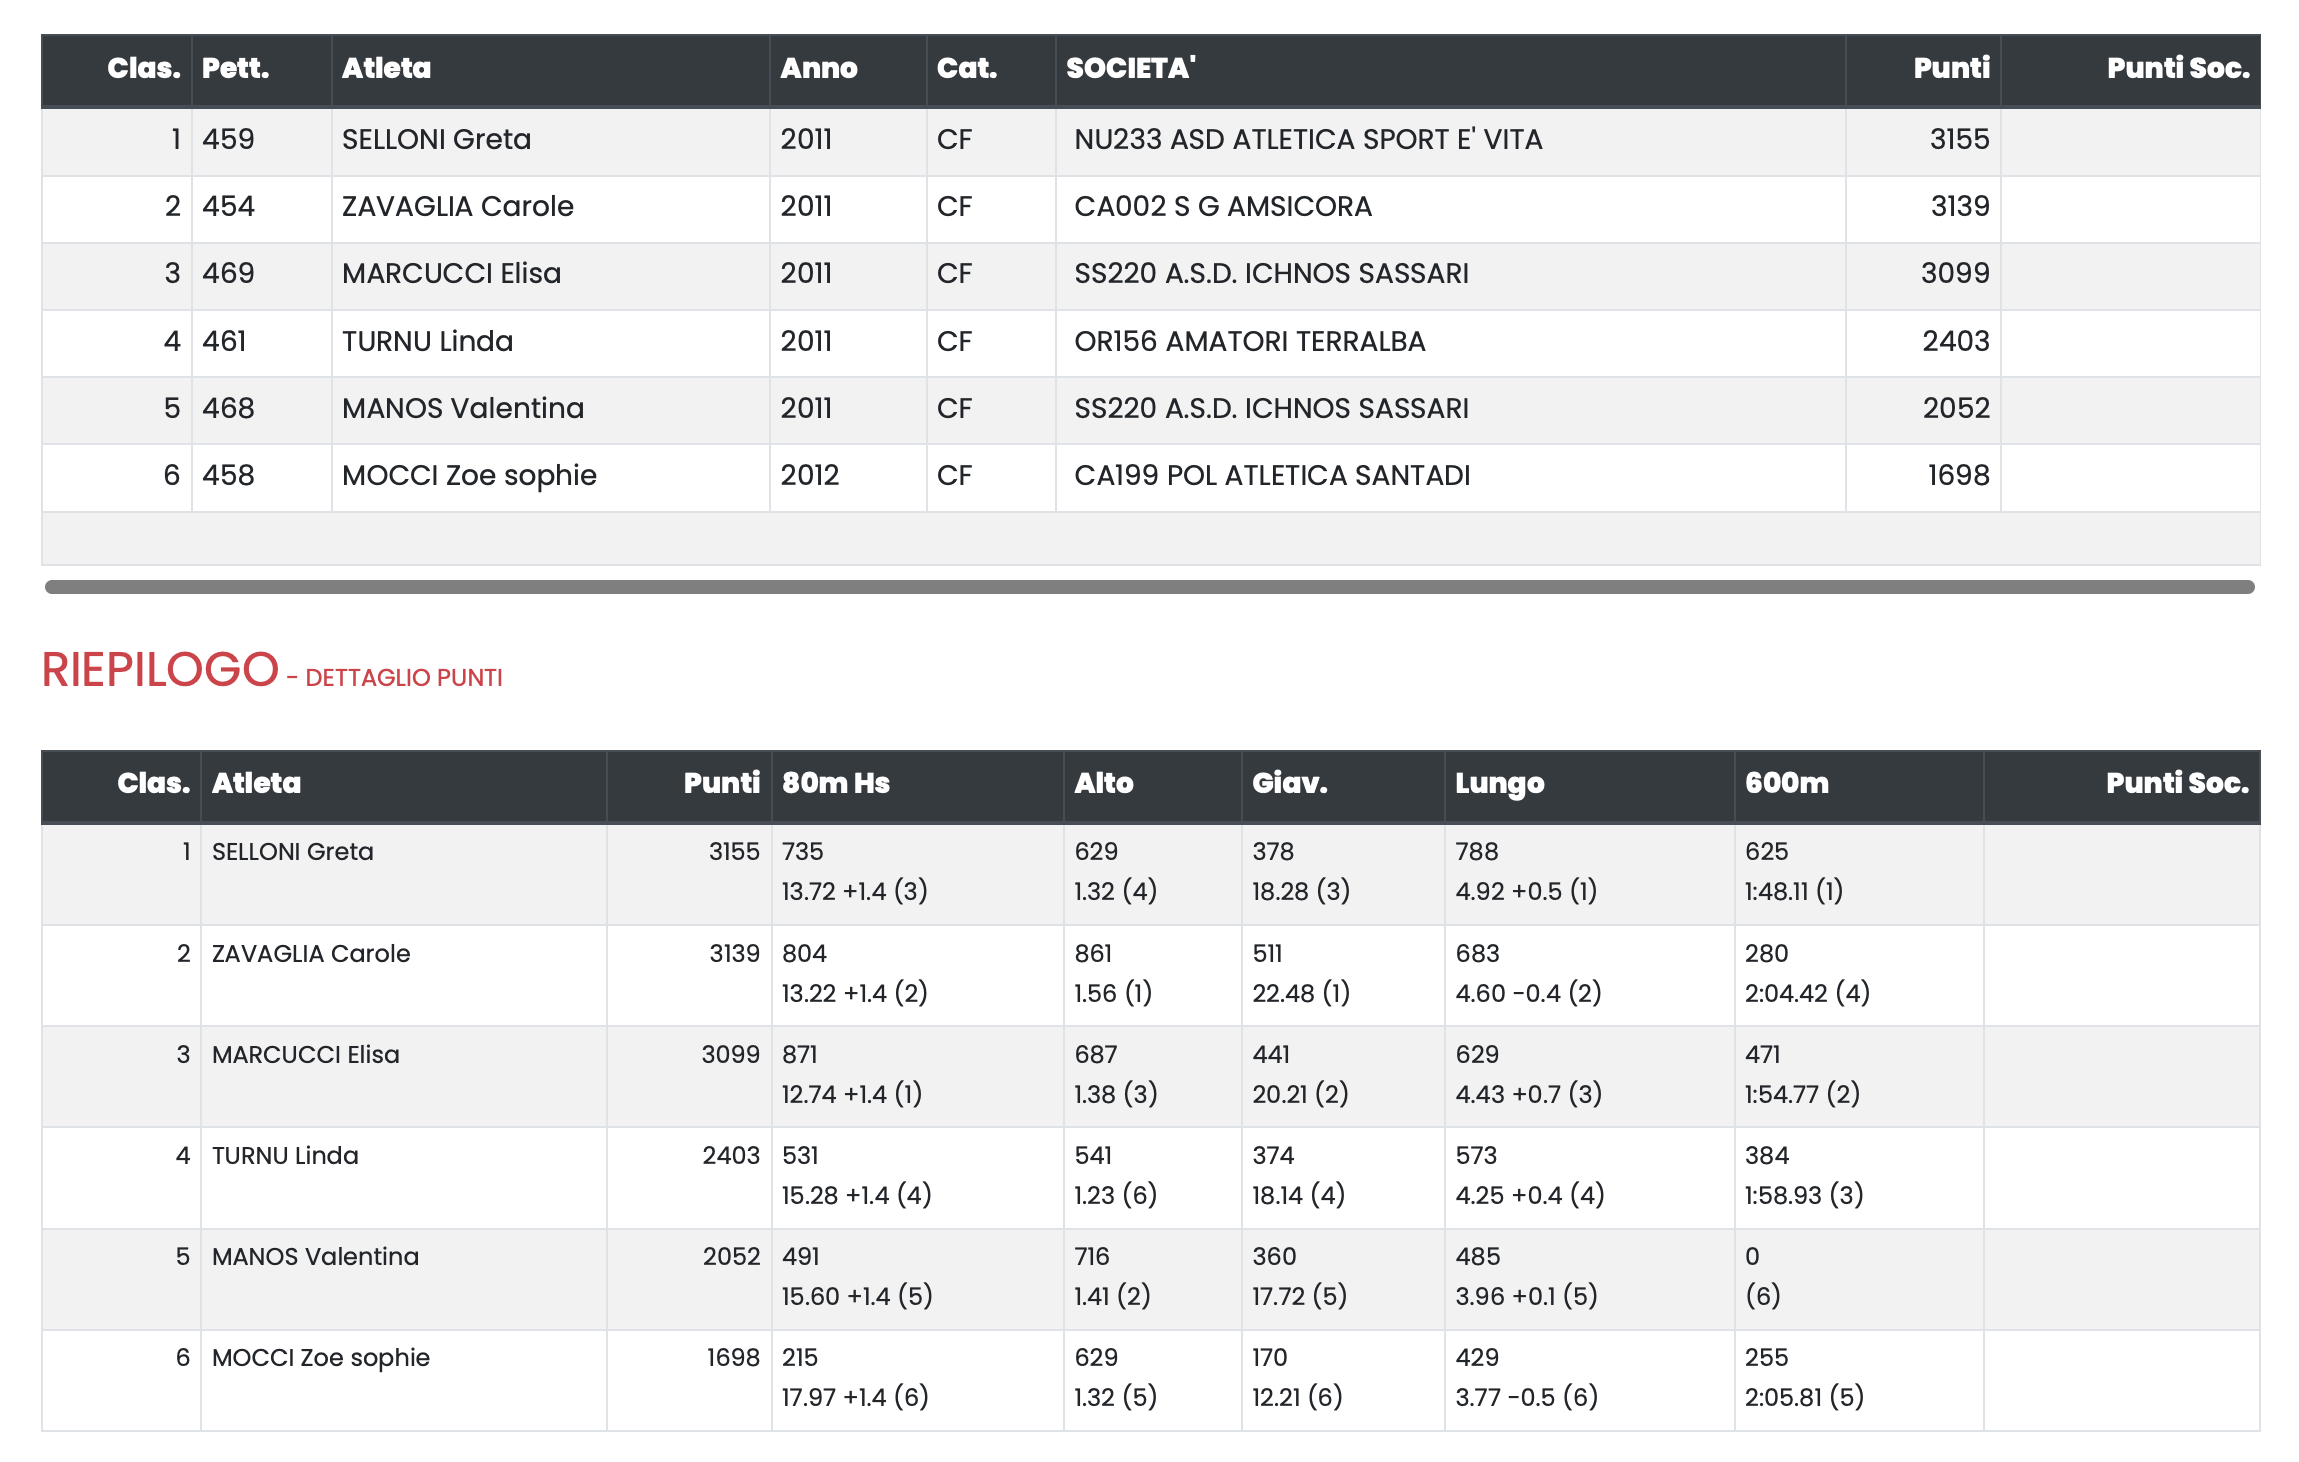
Task: Click the horizontal scrollbar under the first table
Action: (1149, 587)
